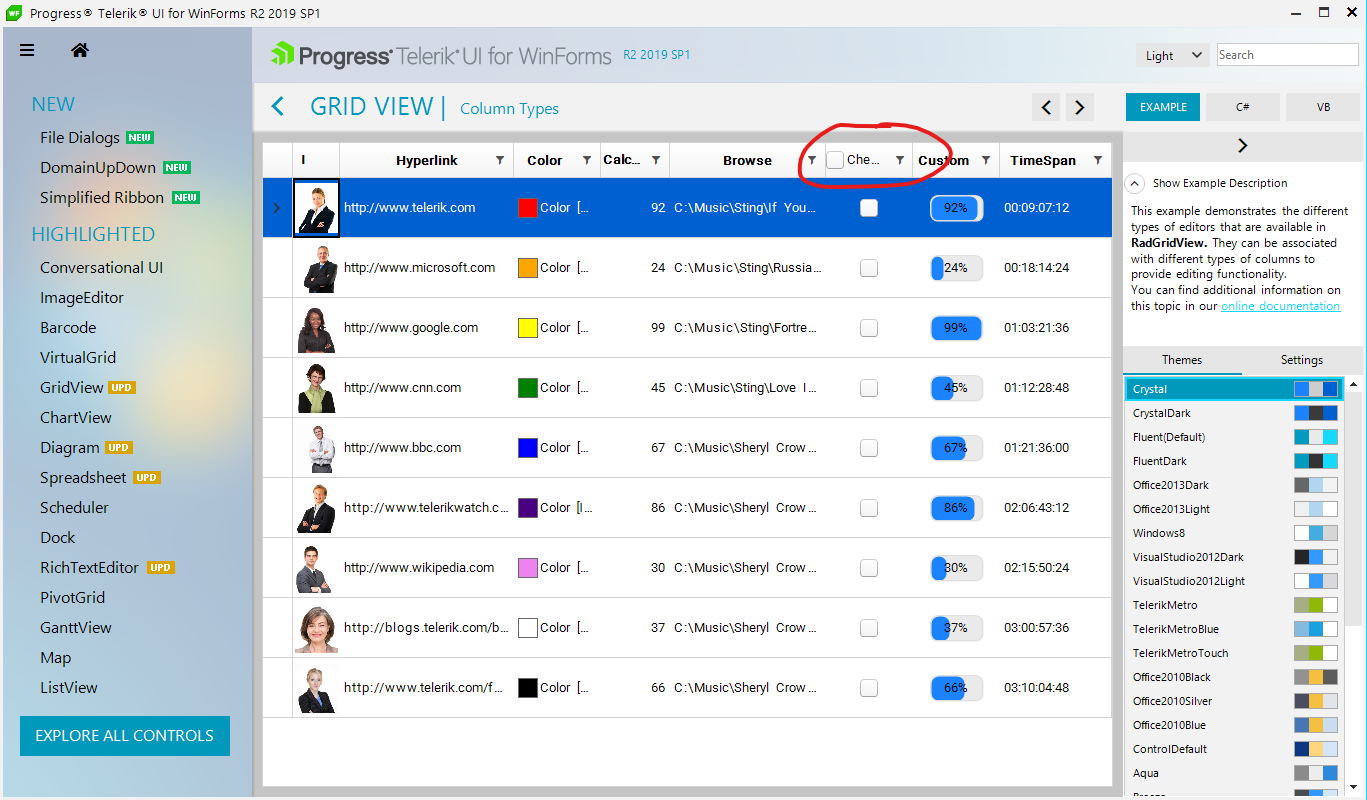Open filter icon on TimeSpan column

tap(1098, 160)
